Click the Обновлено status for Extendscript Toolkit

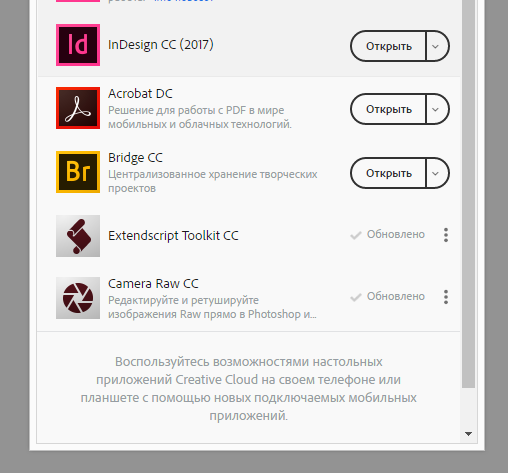[396, 234]
